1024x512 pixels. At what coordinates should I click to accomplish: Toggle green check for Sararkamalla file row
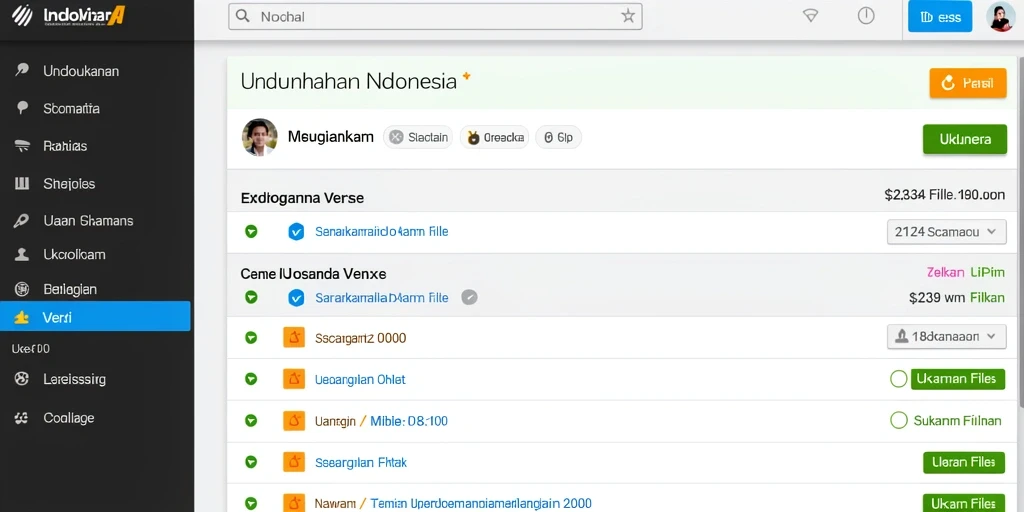251,297
